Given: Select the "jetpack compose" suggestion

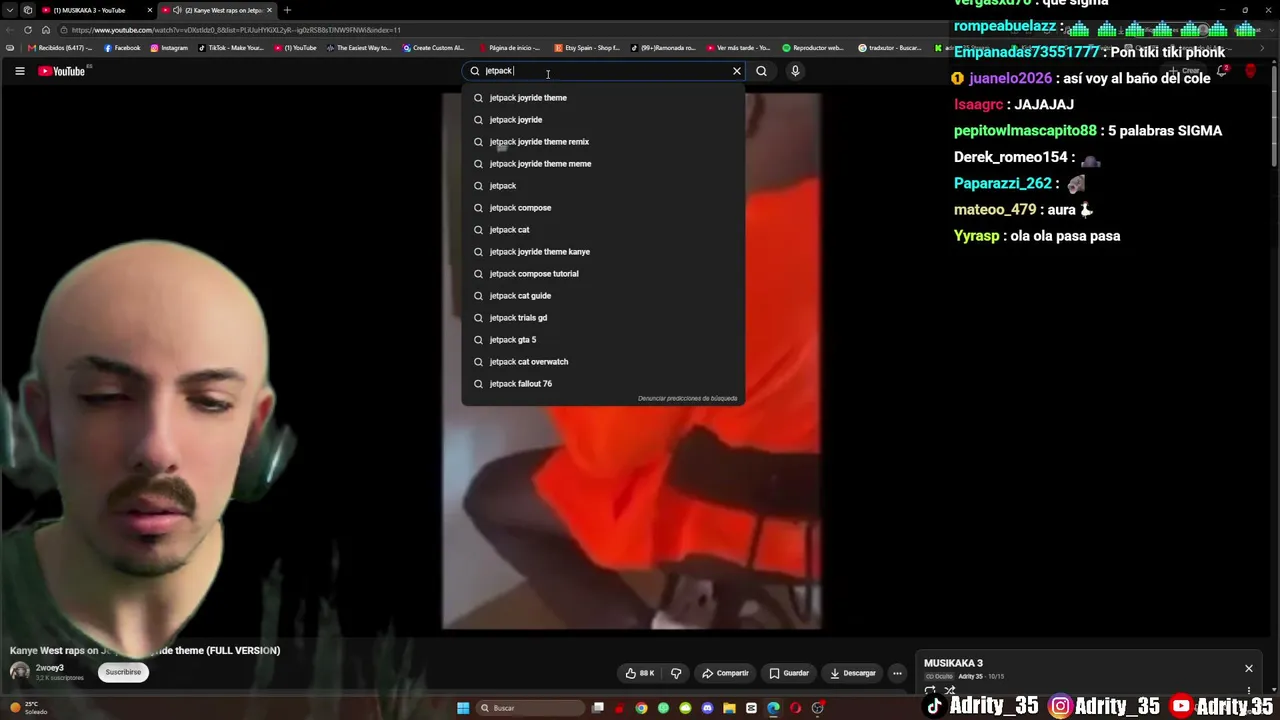Looking at the screenshot, I should 603,208.
